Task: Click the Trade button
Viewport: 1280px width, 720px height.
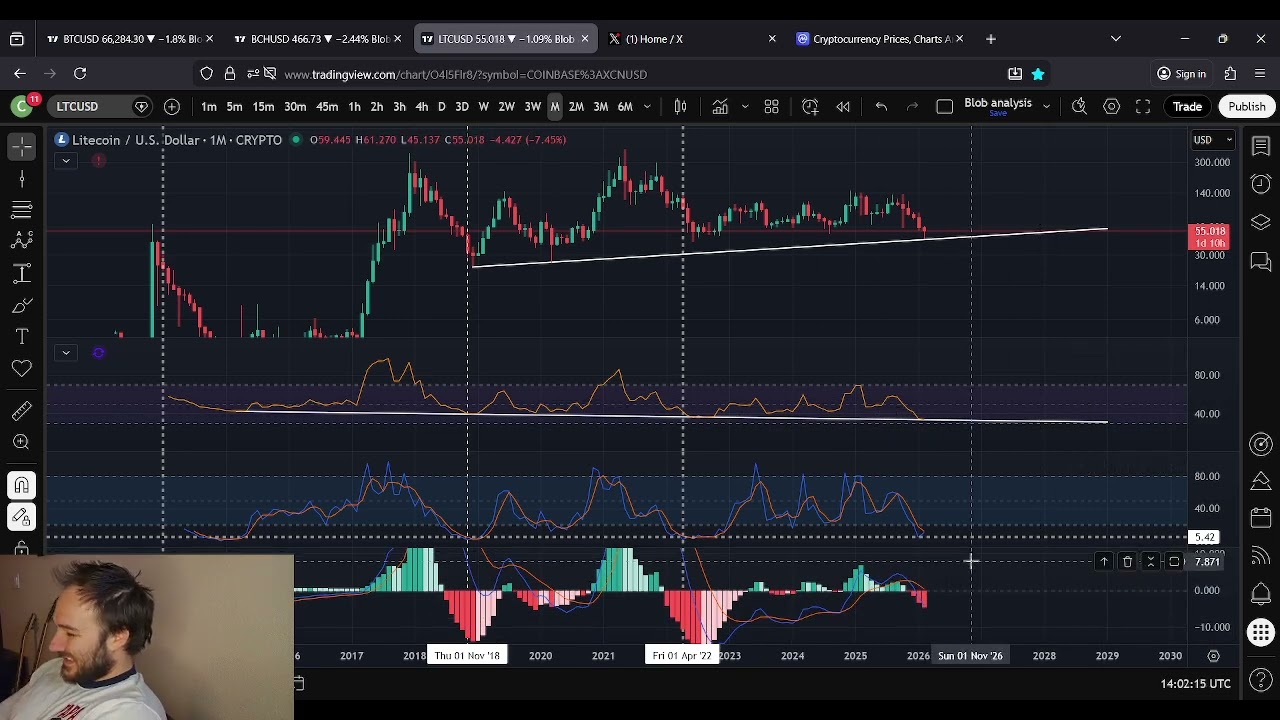Action: click(x=1187, y=107)
